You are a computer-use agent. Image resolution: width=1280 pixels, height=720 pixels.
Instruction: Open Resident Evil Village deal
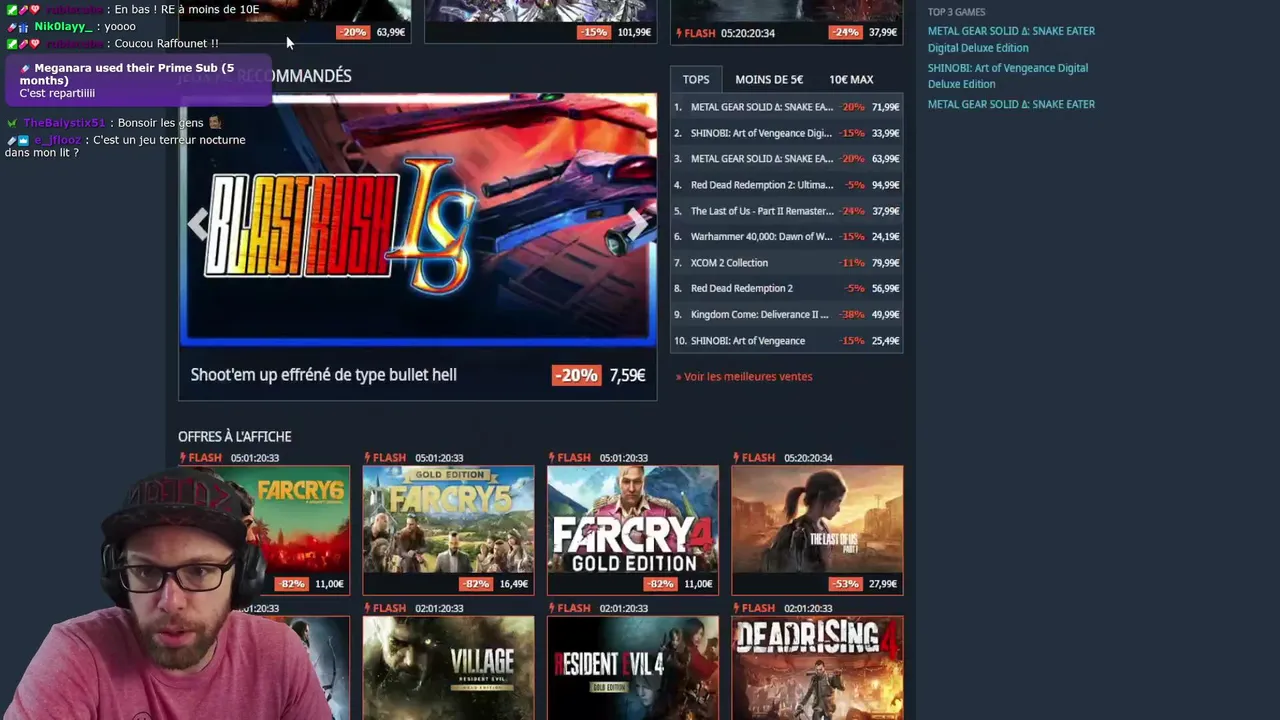click(448, 668)
